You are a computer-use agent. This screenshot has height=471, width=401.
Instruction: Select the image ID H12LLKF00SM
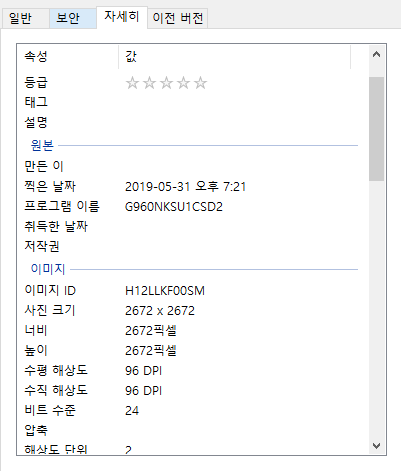[x=165, y=291]
